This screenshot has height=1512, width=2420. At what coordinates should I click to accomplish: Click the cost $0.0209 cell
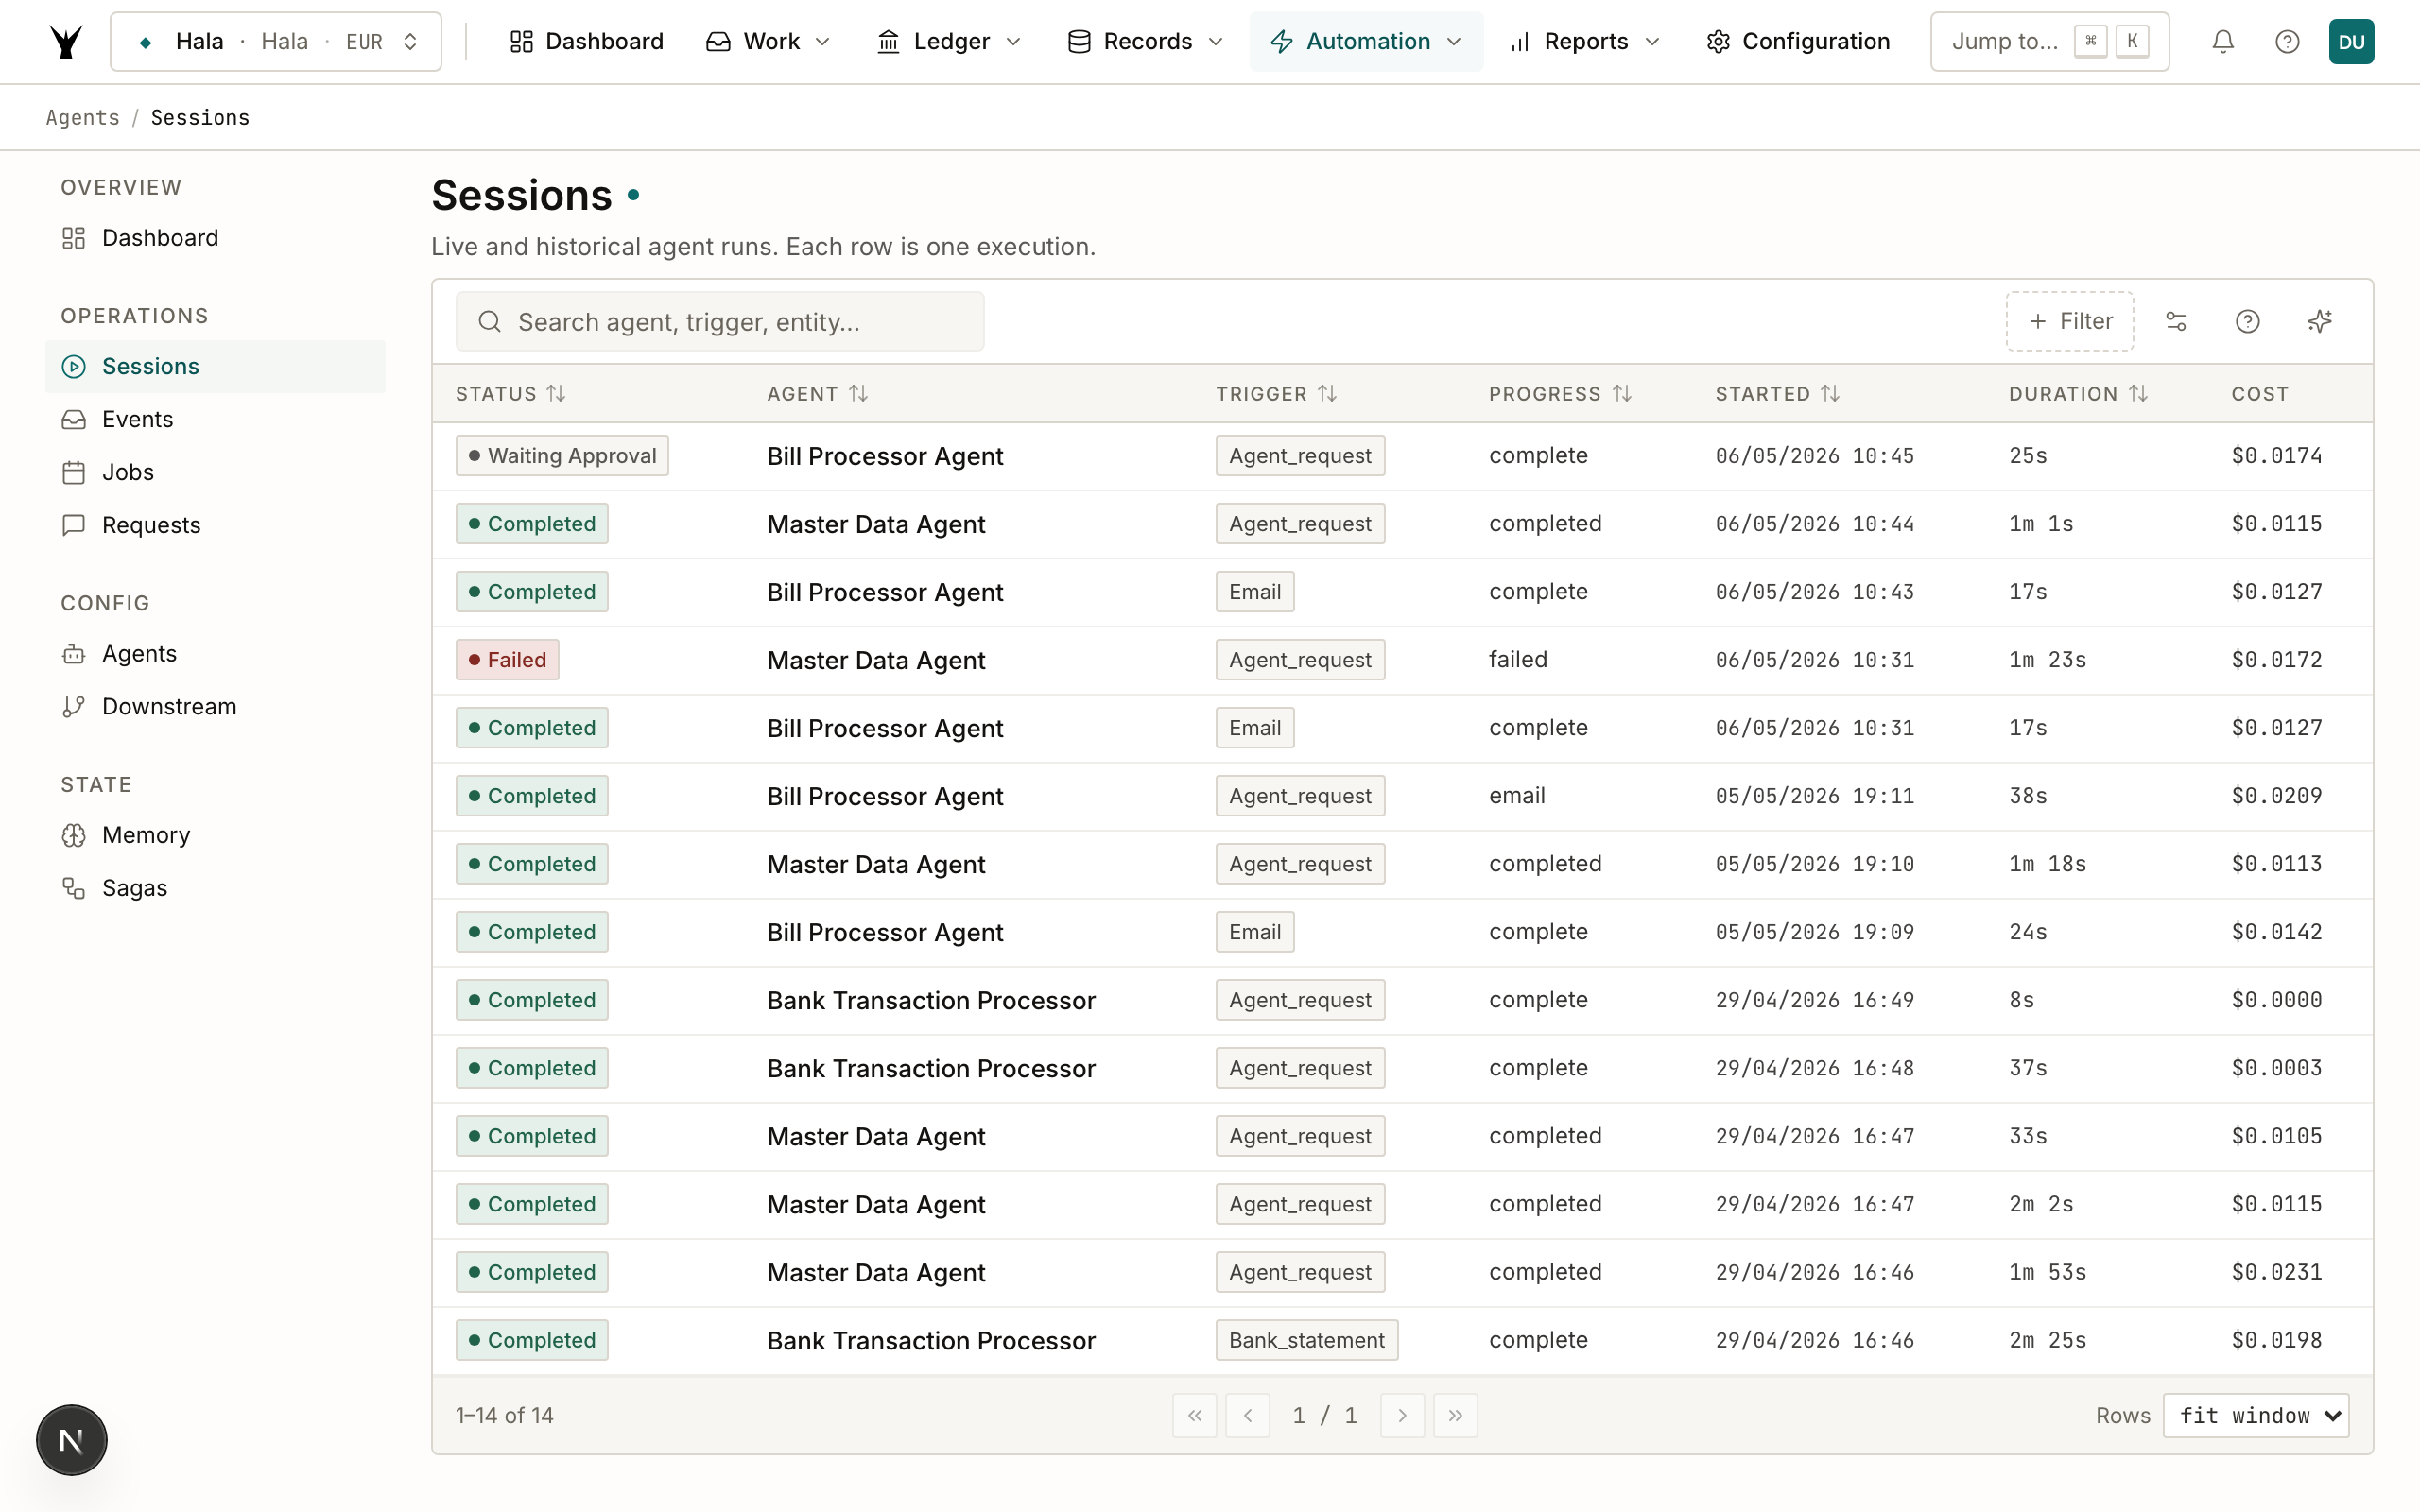(2276, 796)
